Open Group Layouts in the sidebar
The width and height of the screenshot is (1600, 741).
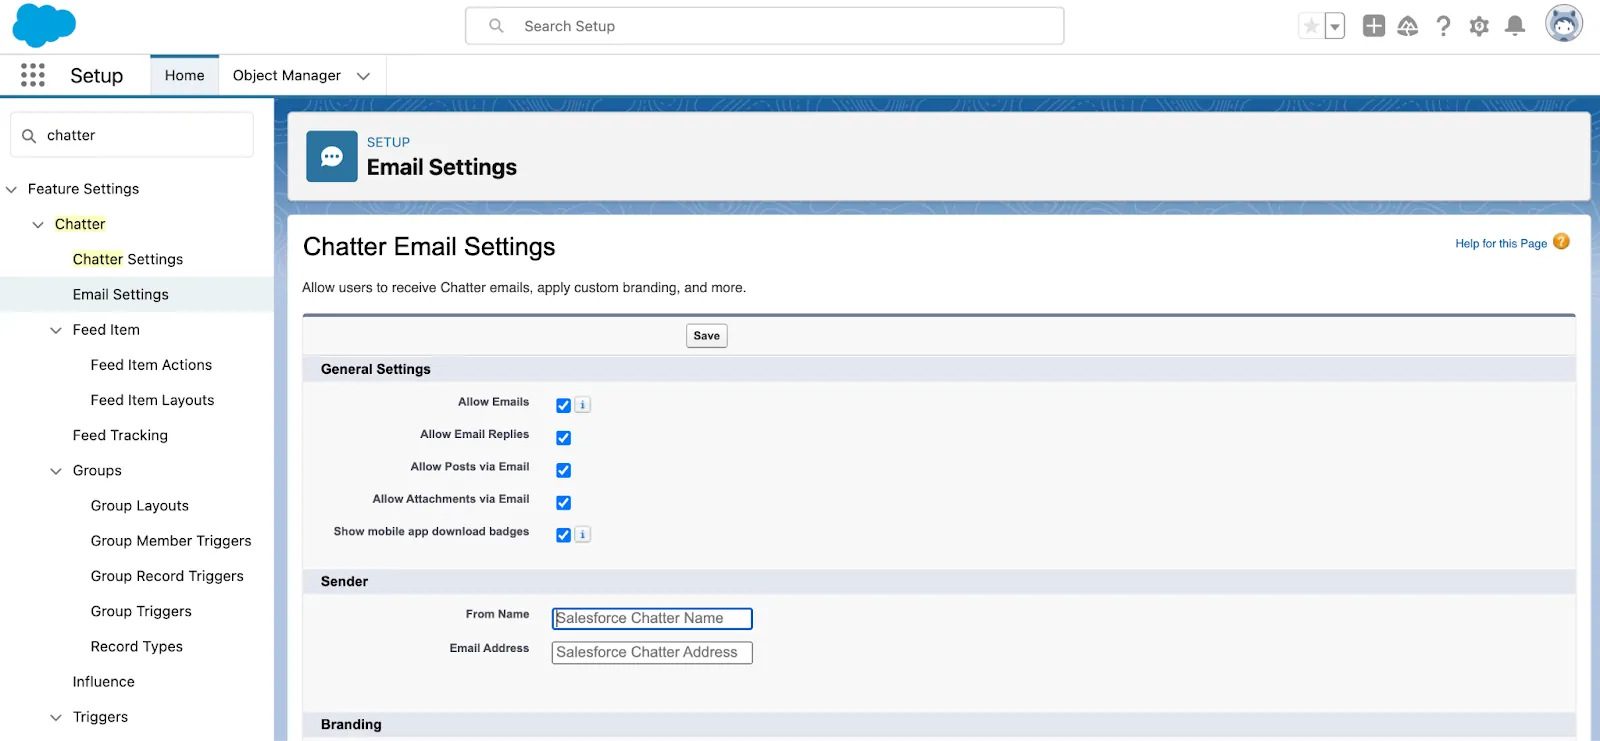pos(140,506)
